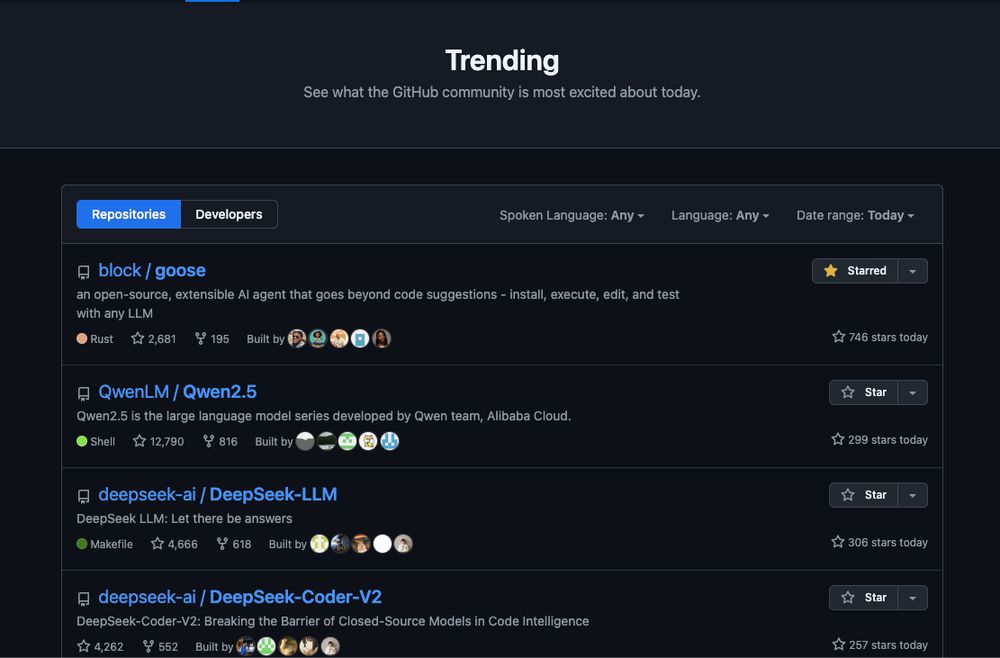Click the repository icon beside DeepSeek-LLM
Screen dimensions: 1000x658
(84, 496)
